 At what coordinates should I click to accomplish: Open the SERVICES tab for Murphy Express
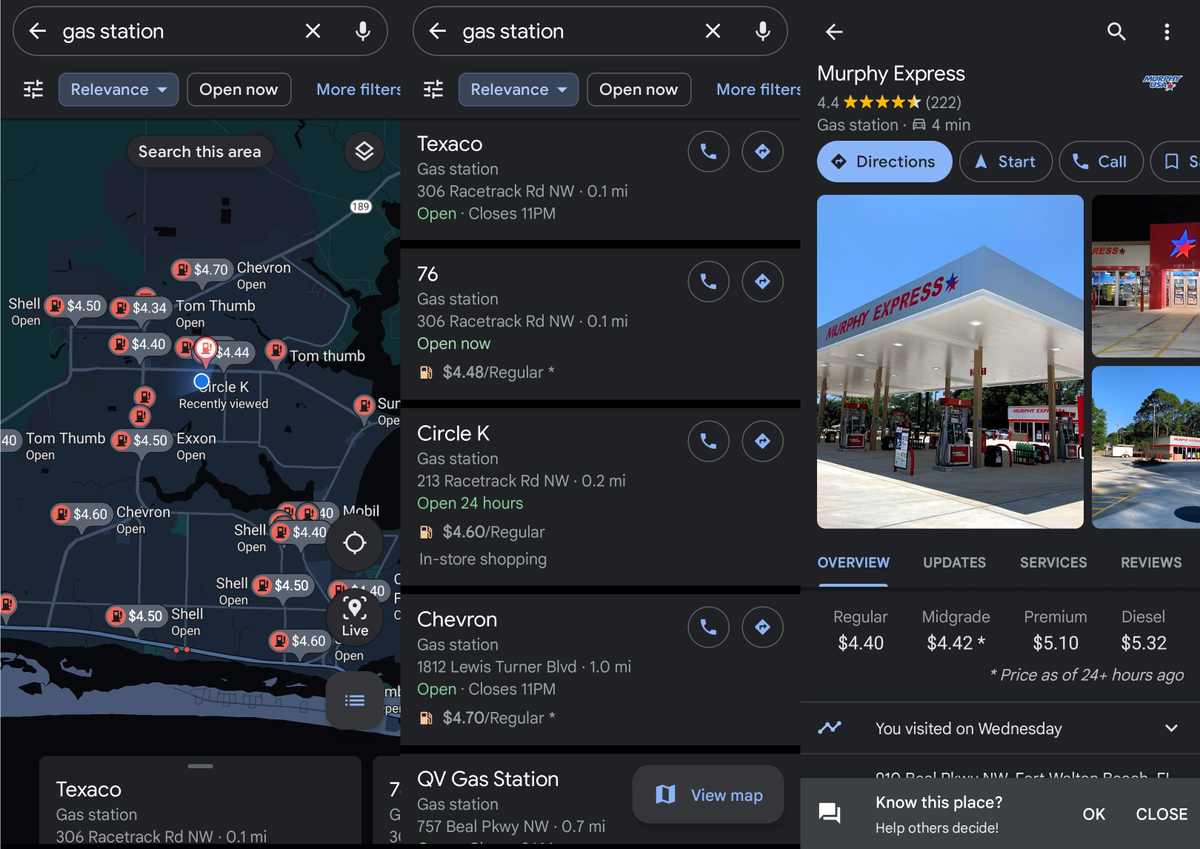click(x=1053, y=562)
